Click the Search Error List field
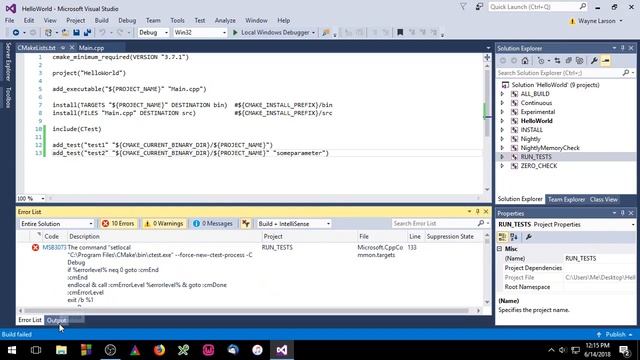640x360 pixels. pos(434,223)
